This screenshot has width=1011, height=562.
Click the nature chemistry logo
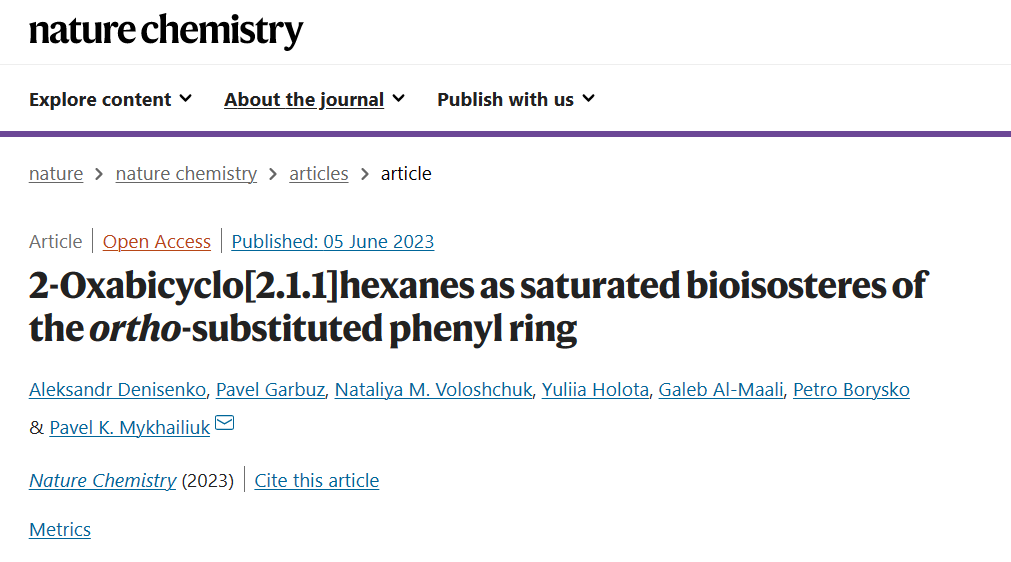coord(166,31)
